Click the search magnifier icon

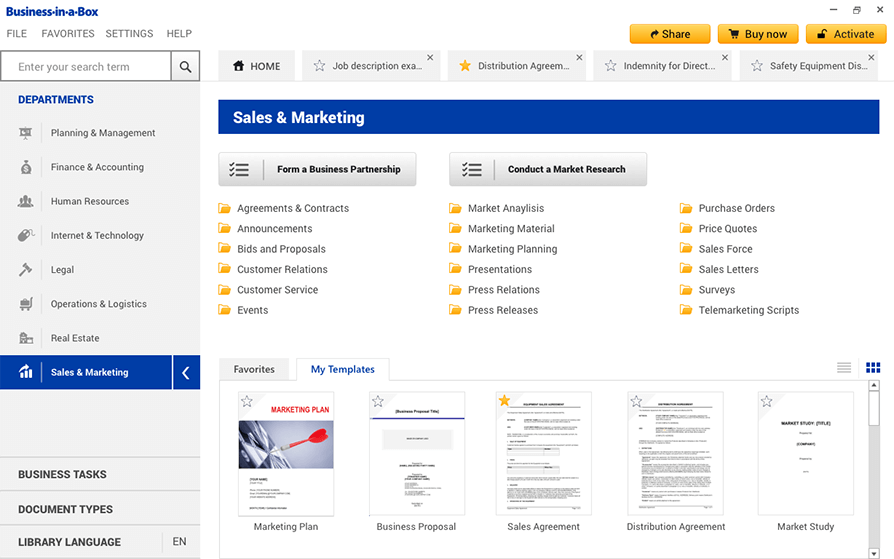tap(185, 67)
